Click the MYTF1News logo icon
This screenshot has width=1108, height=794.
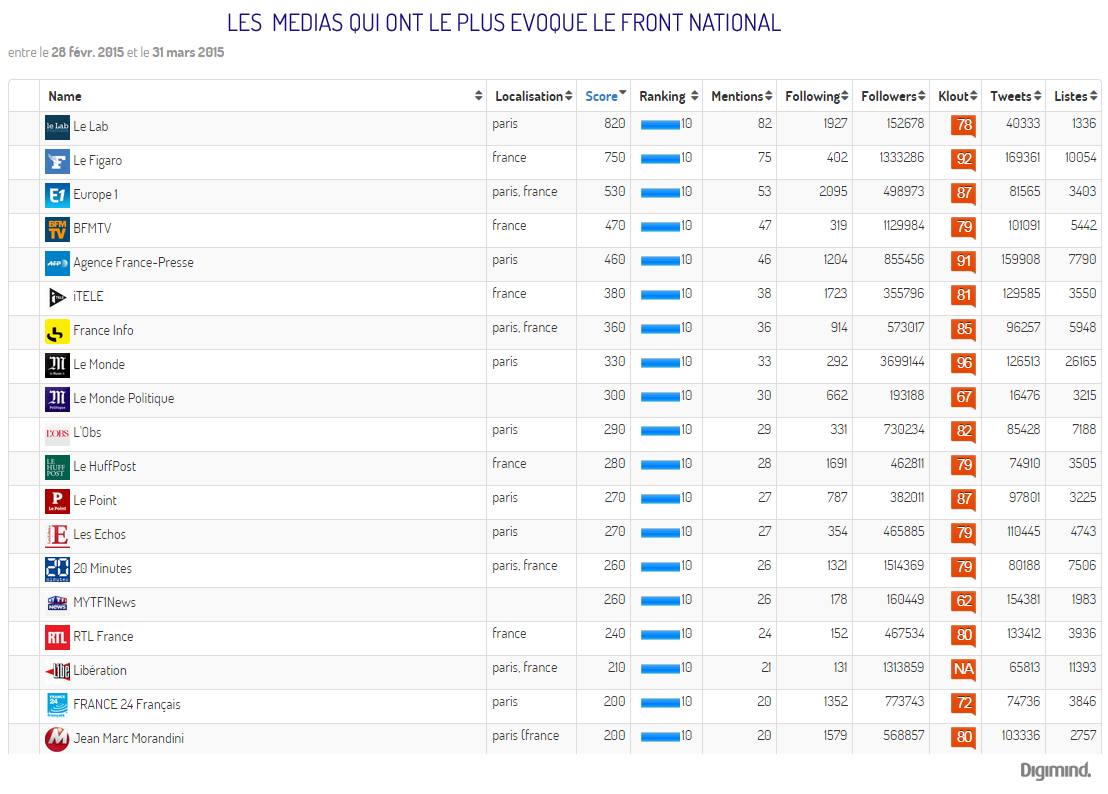coord(57,603)
